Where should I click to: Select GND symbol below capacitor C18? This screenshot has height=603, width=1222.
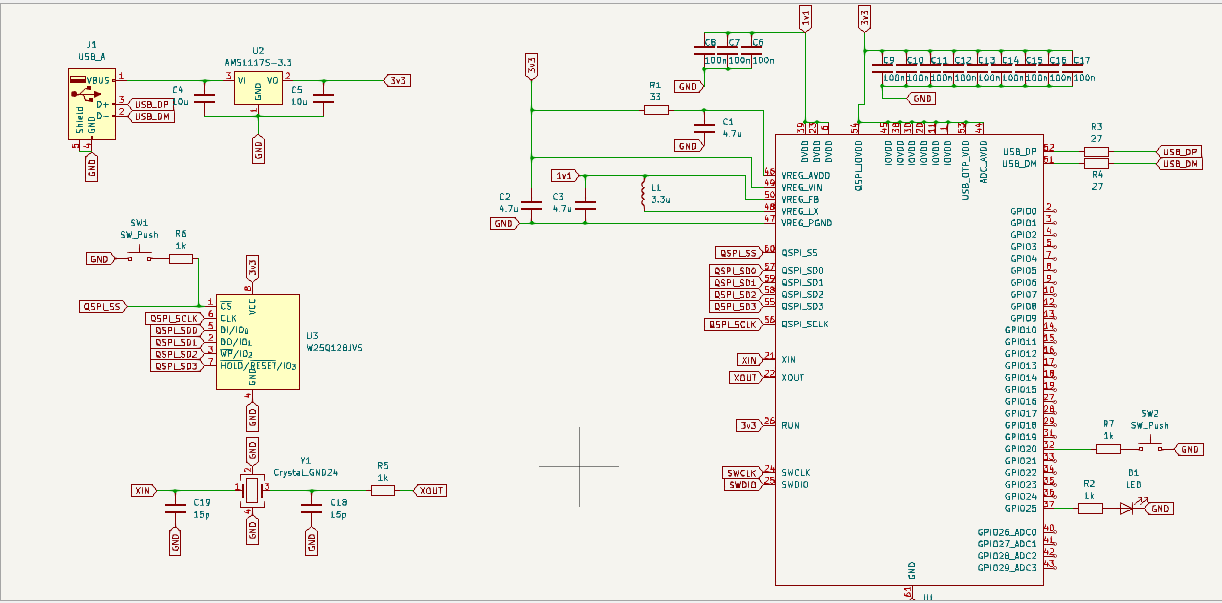coord(311,543)
